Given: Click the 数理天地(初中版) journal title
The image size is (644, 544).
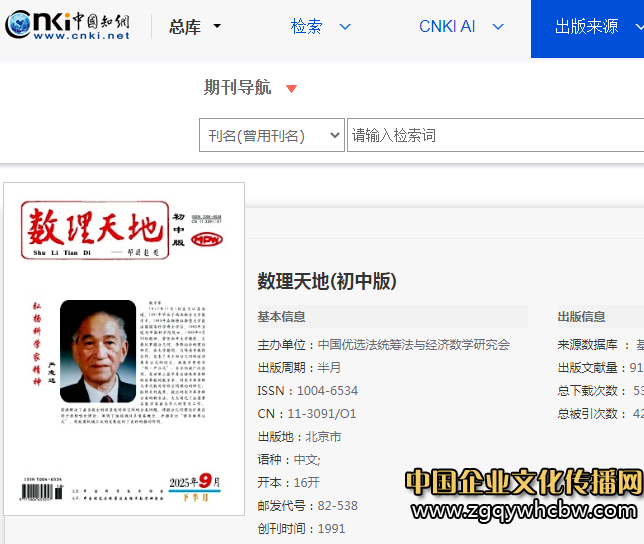Looking at the screenshot, I should coord(327,281).
